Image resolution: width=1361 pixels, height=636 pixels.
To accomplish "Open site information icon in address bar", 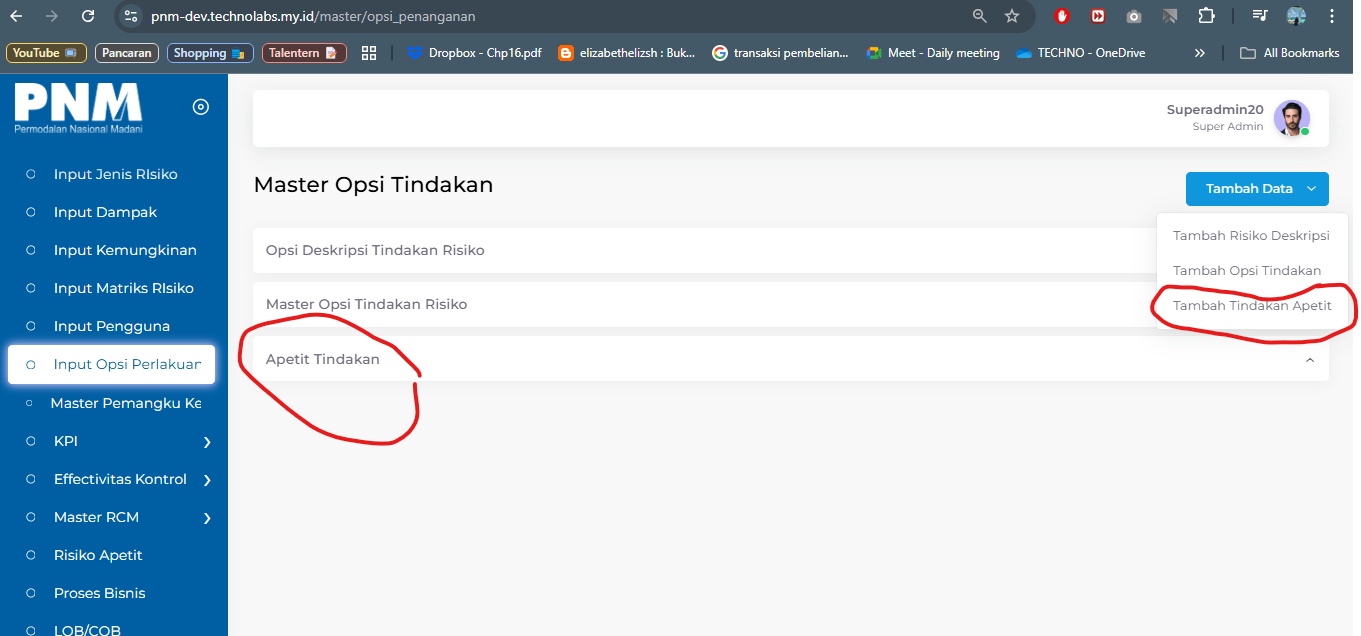I will [130, 16].
